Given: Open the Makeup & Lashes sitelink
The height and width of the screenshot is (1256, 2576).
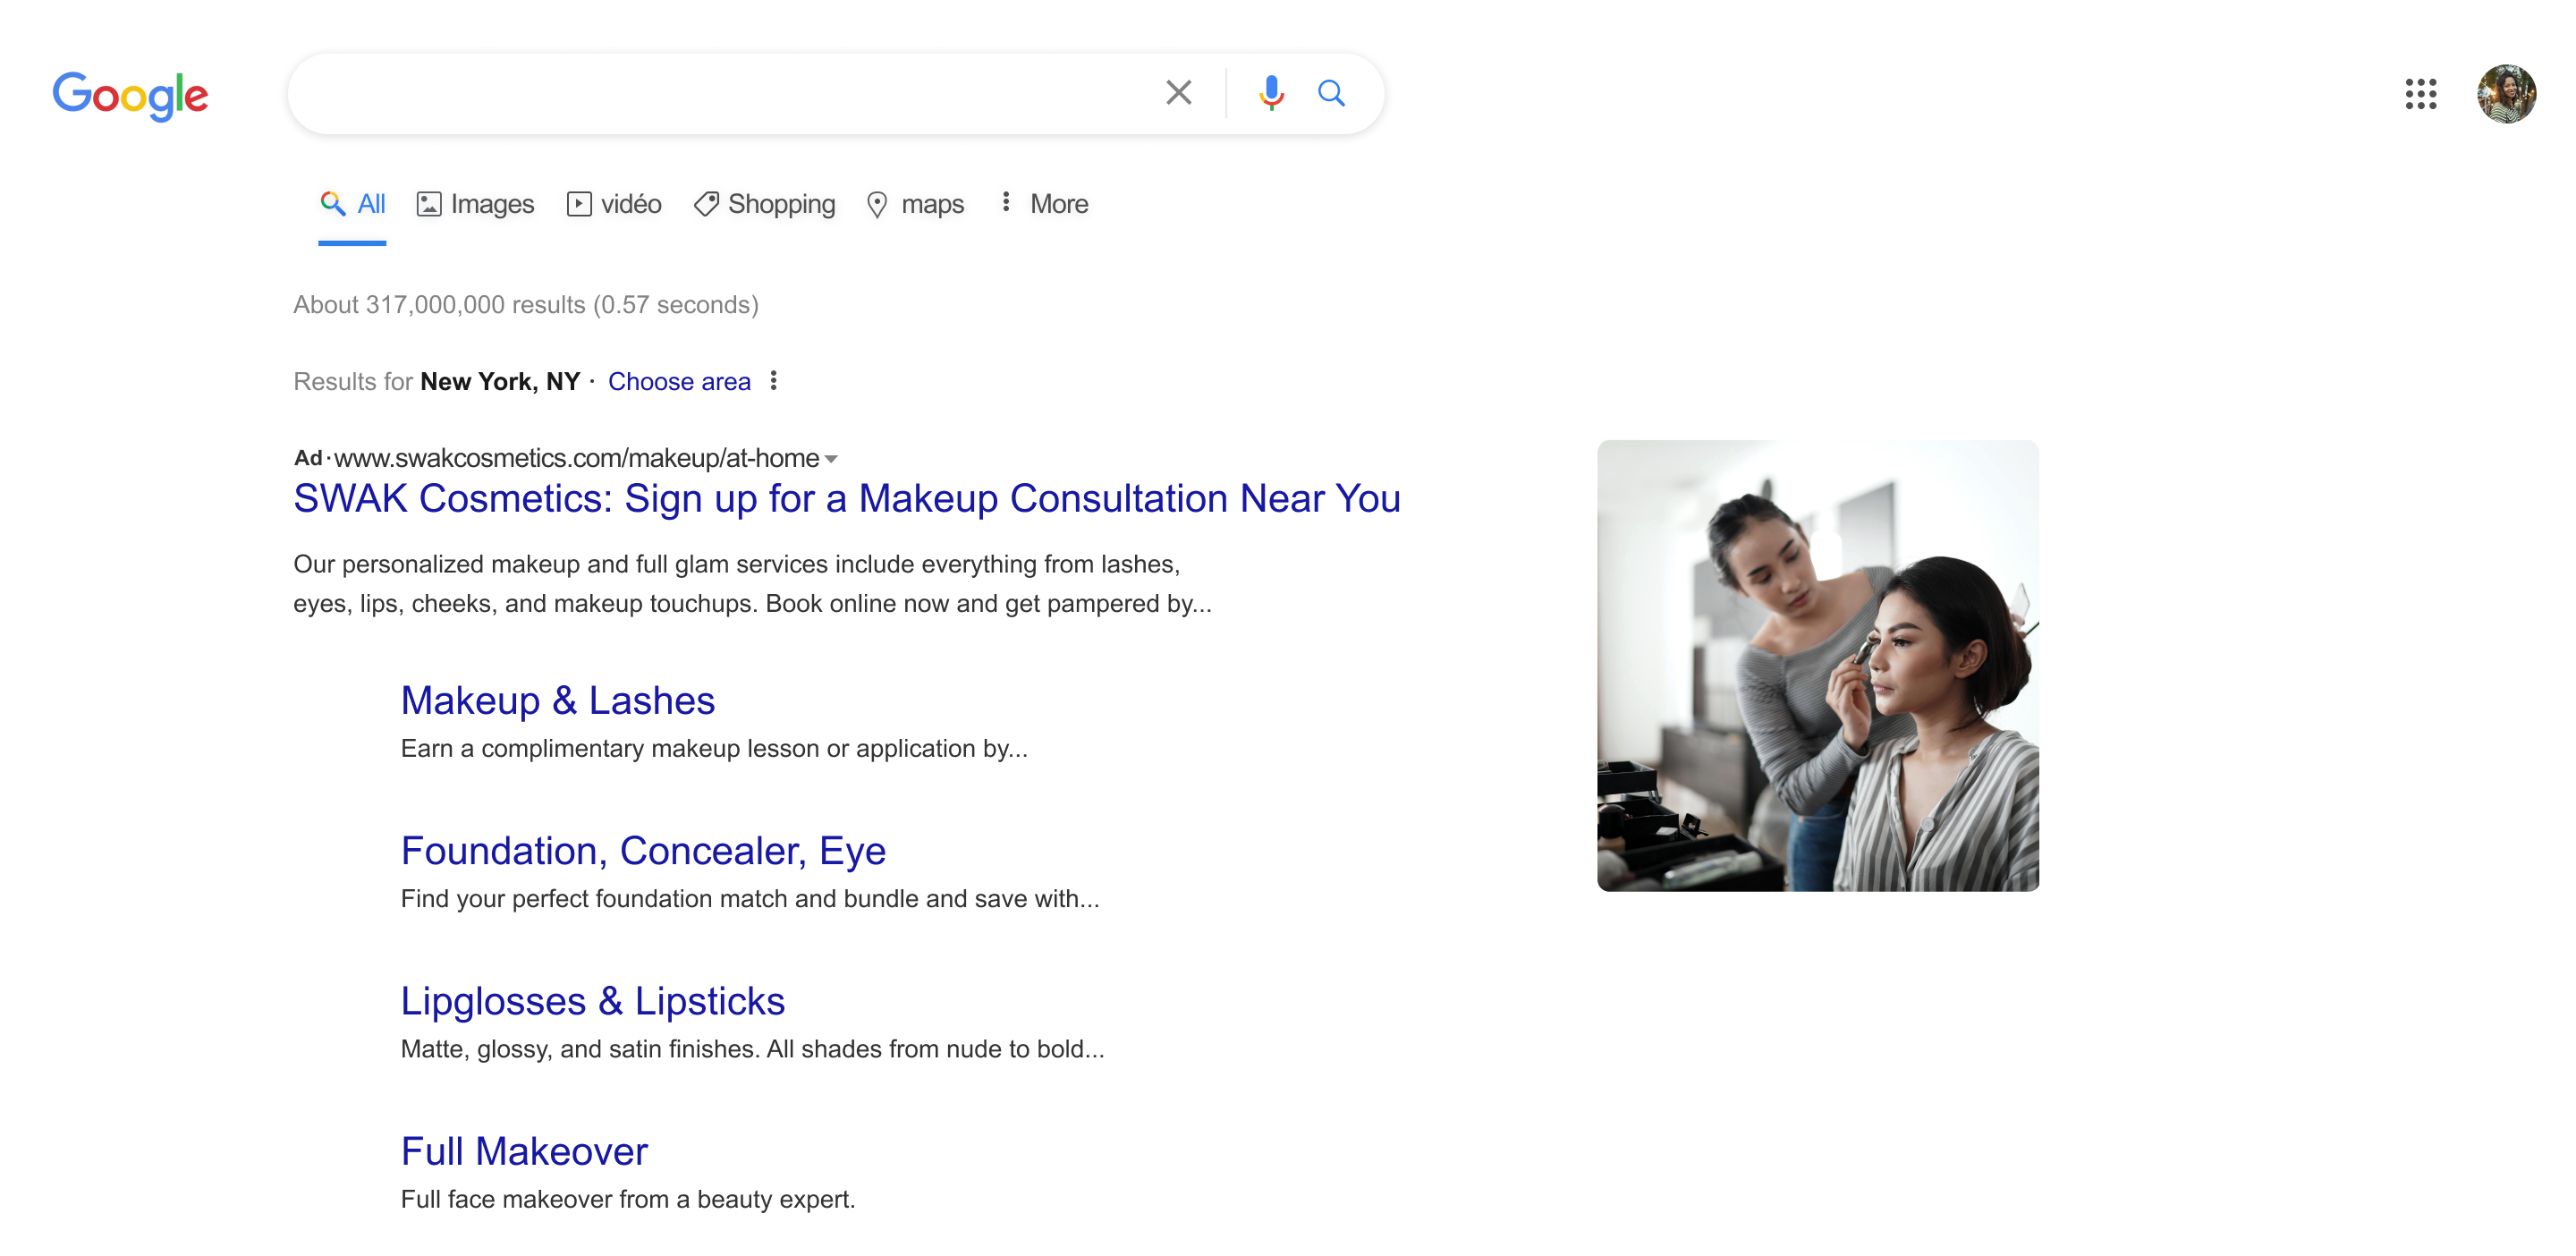Looking at the screenshot, I should [557, 700].
